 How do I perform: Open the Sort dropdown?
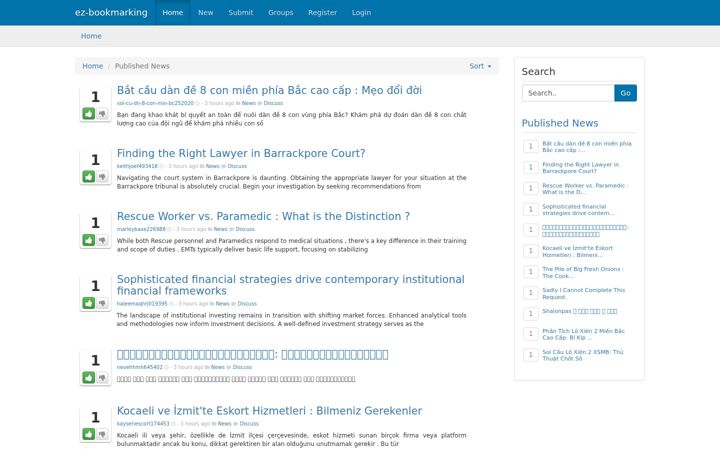tap(480, 66)
